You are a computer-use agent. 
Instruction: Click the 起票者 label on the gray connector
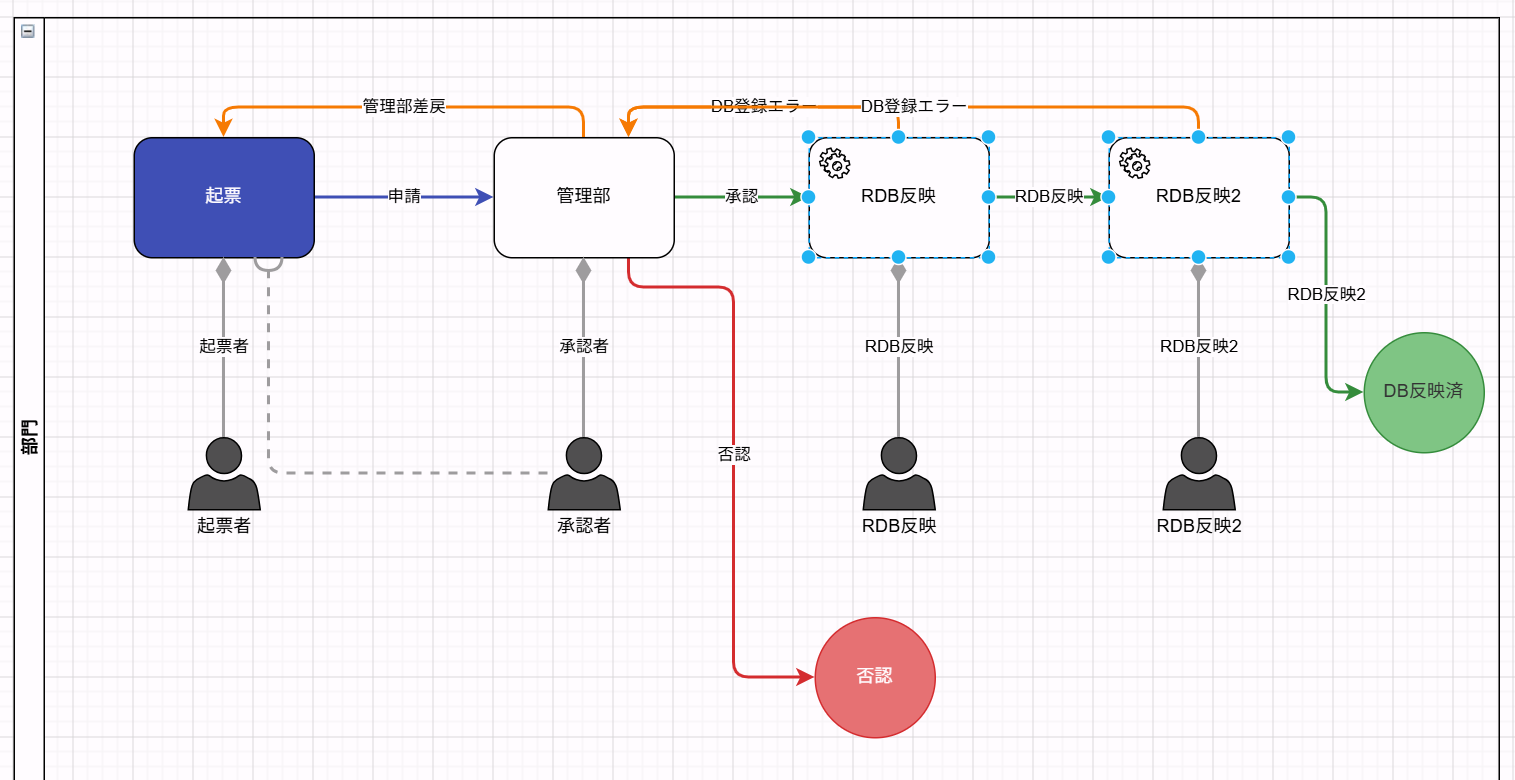[x=224, y=347]
